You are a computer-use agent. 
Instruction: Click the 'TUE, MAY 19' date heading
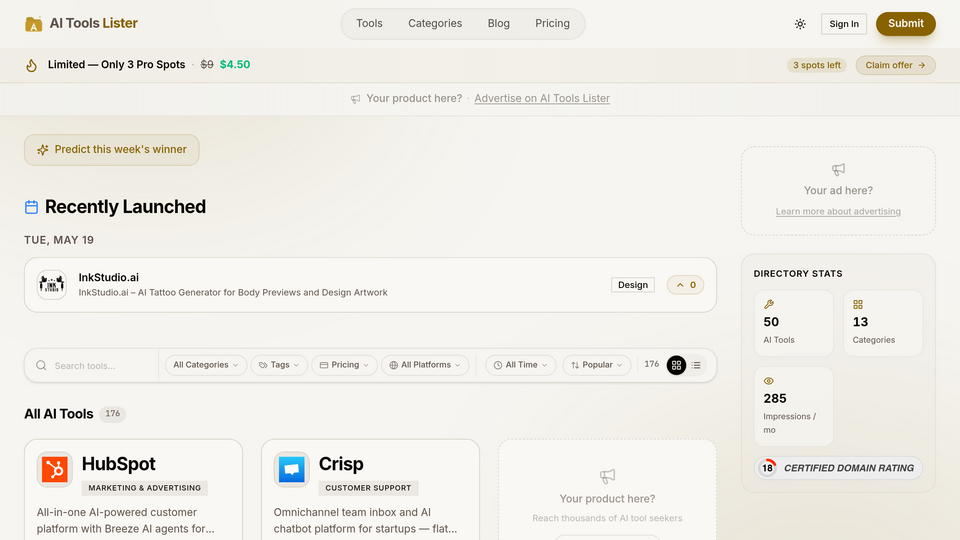pos(59,240)
